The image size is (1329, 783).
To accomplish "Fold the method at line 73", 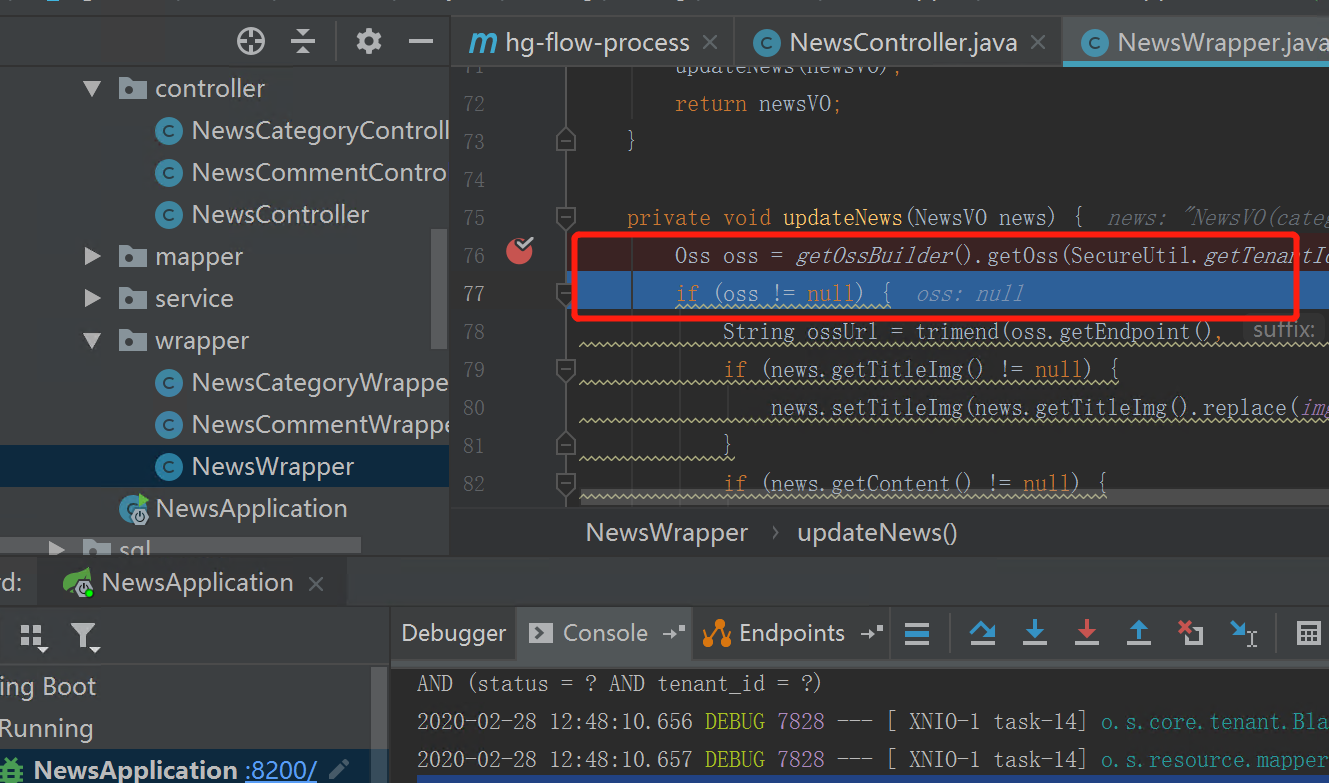I will (x=566, y=140).
